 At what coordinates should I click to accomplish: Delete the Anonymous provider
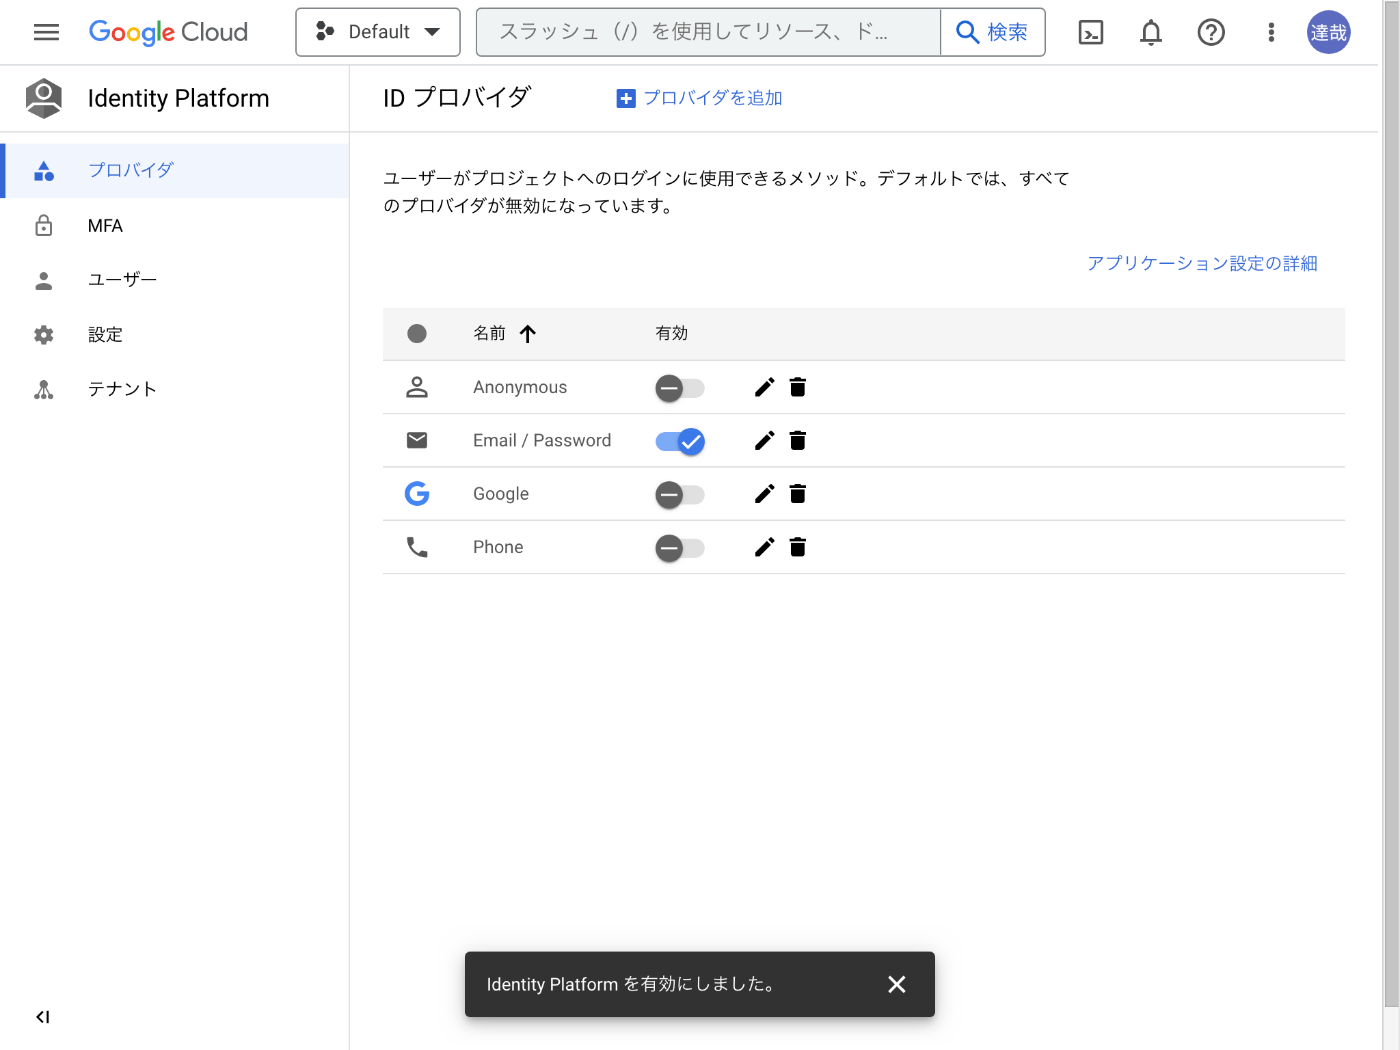coord(798,387)
